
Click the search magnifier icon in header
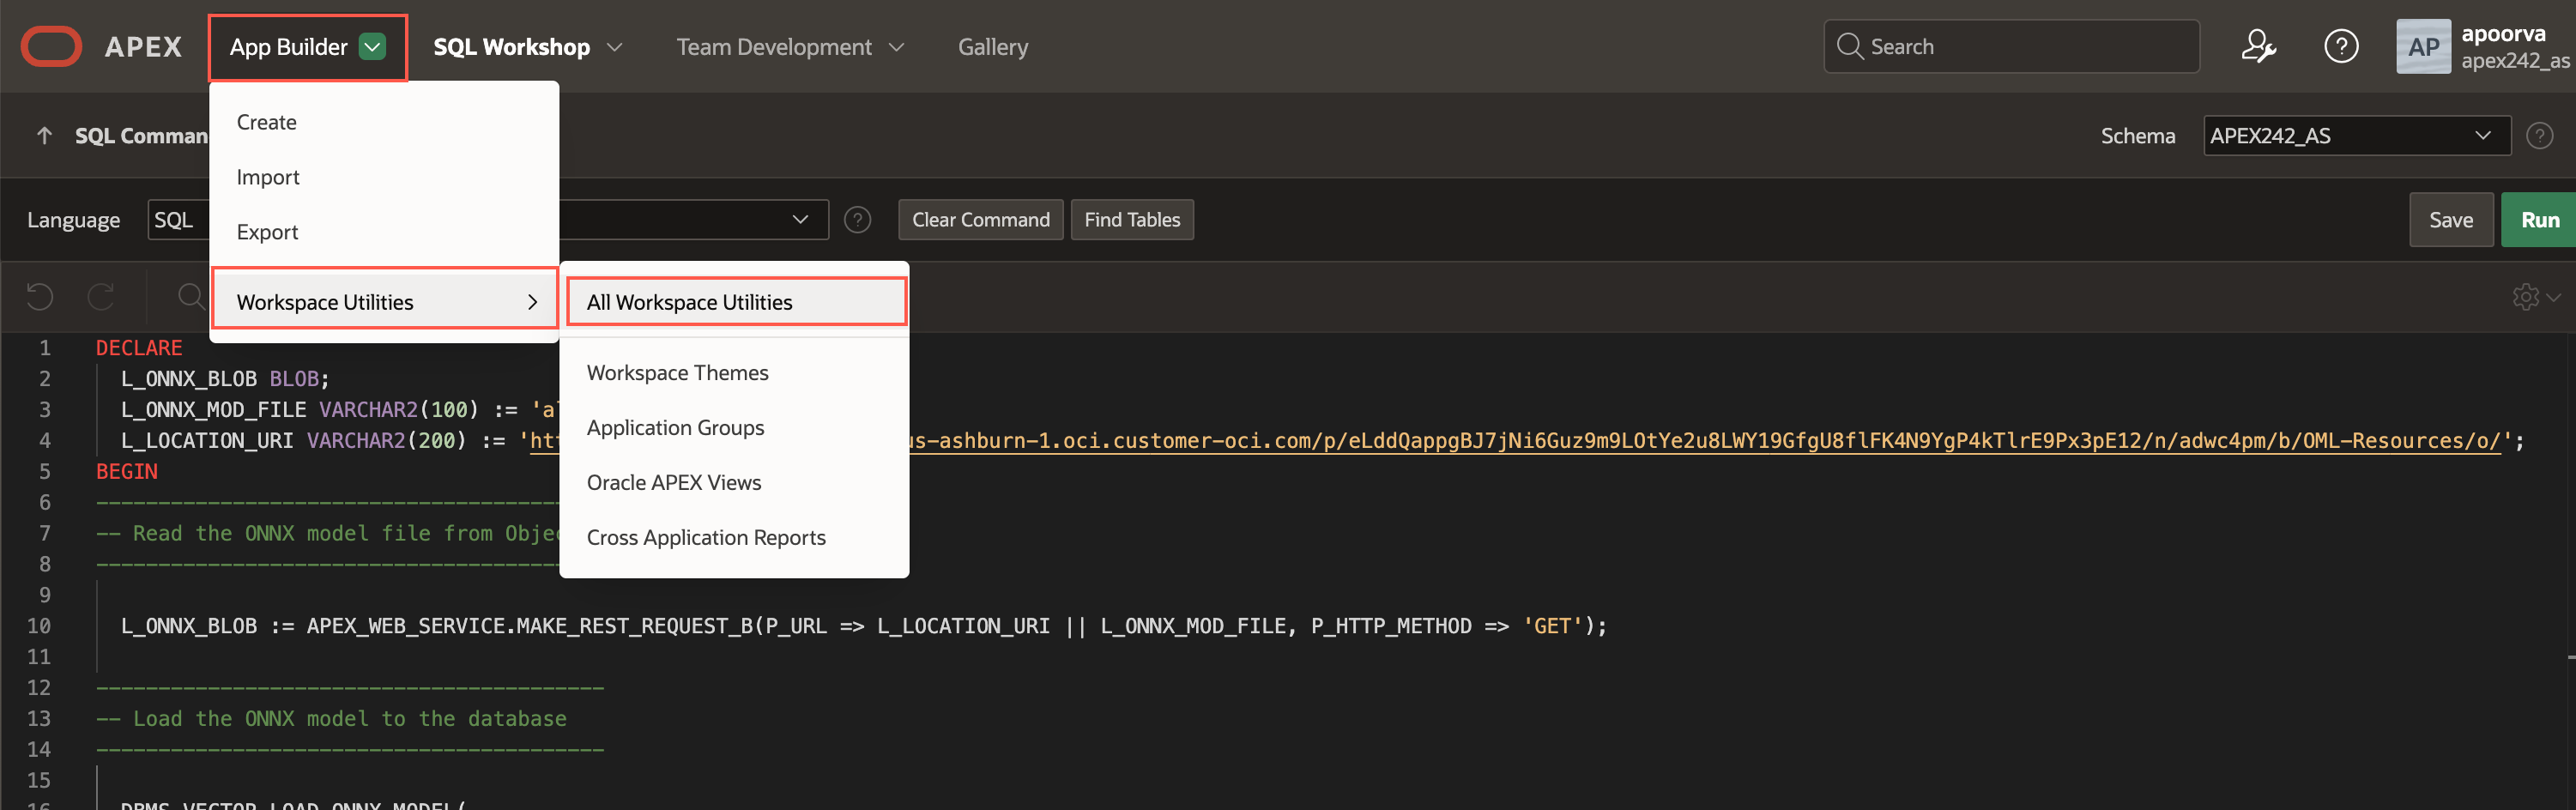[1849, 46]
